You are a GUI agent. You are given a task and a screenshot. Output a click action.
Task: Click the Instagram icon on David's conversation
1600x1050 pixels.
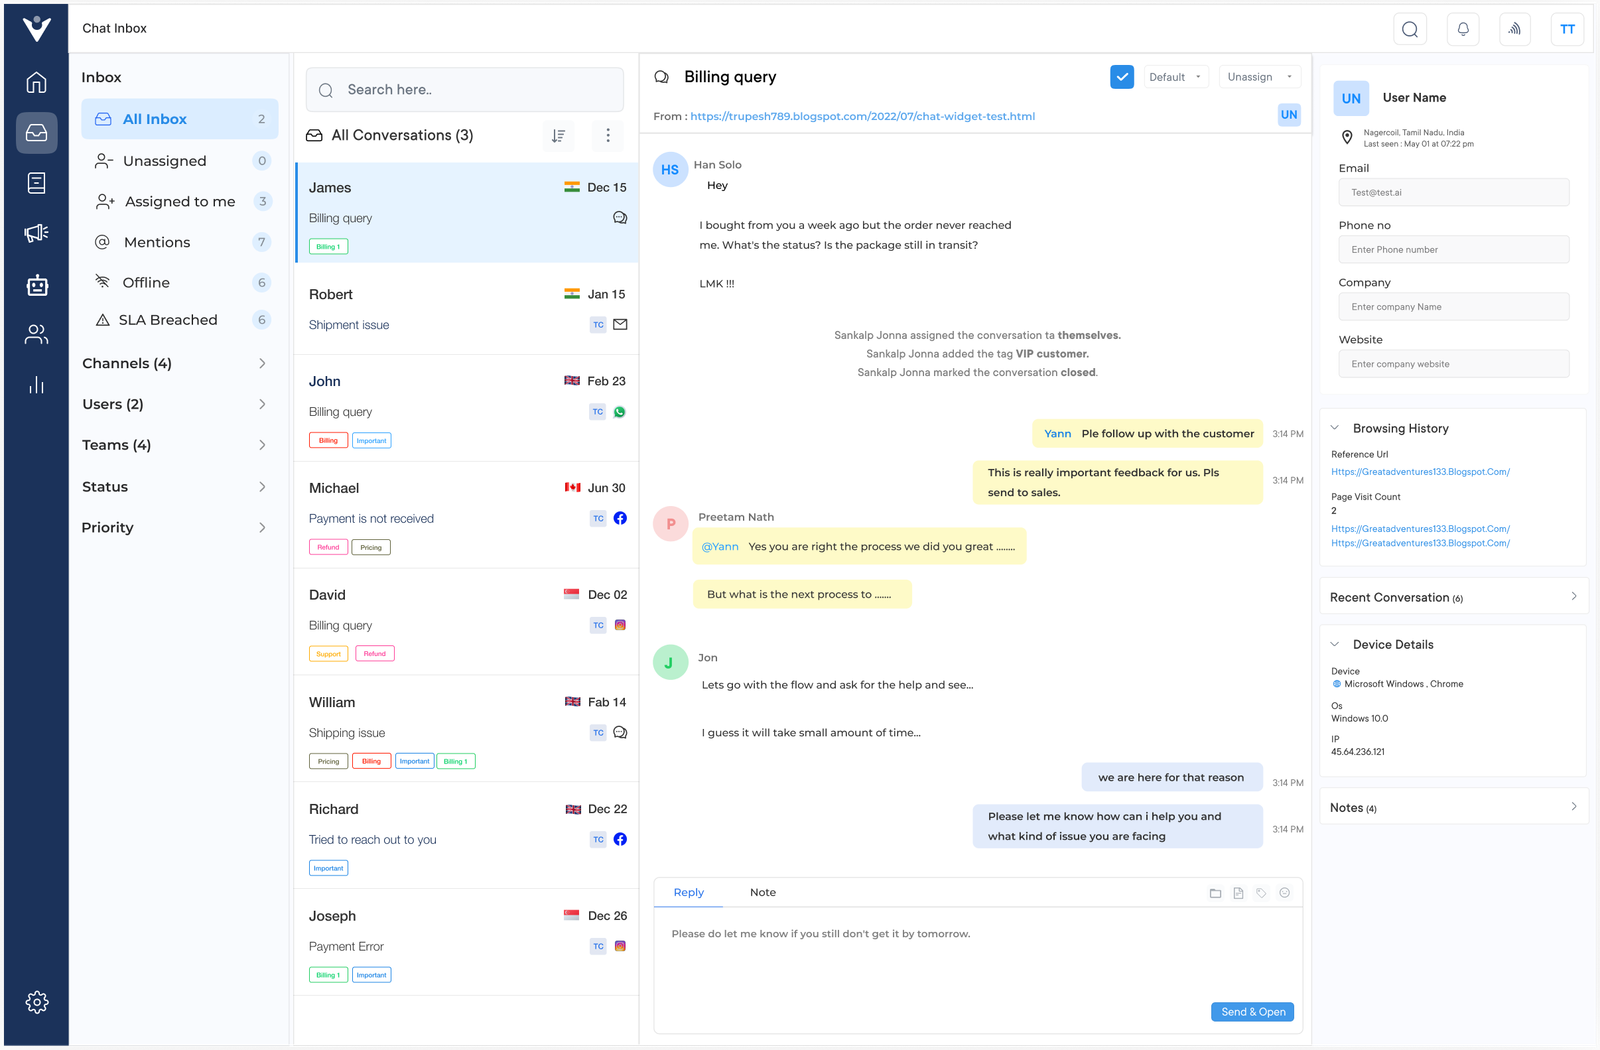pos(620,625)
